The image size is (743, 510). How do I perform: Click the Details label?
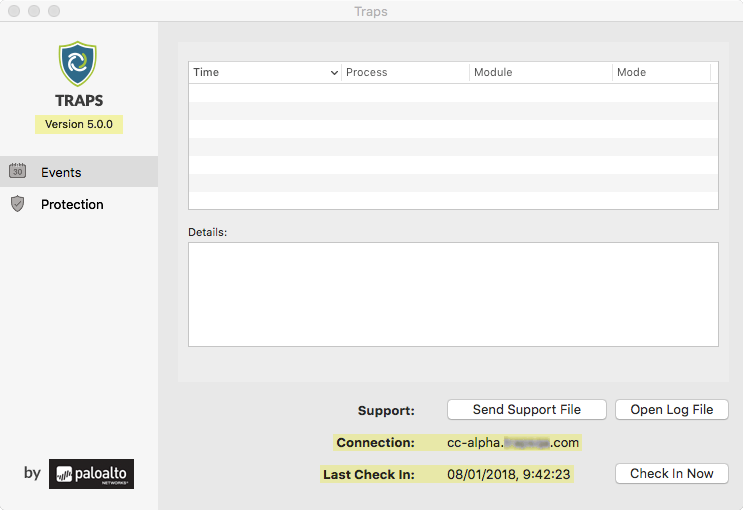(x=208, y=232)
